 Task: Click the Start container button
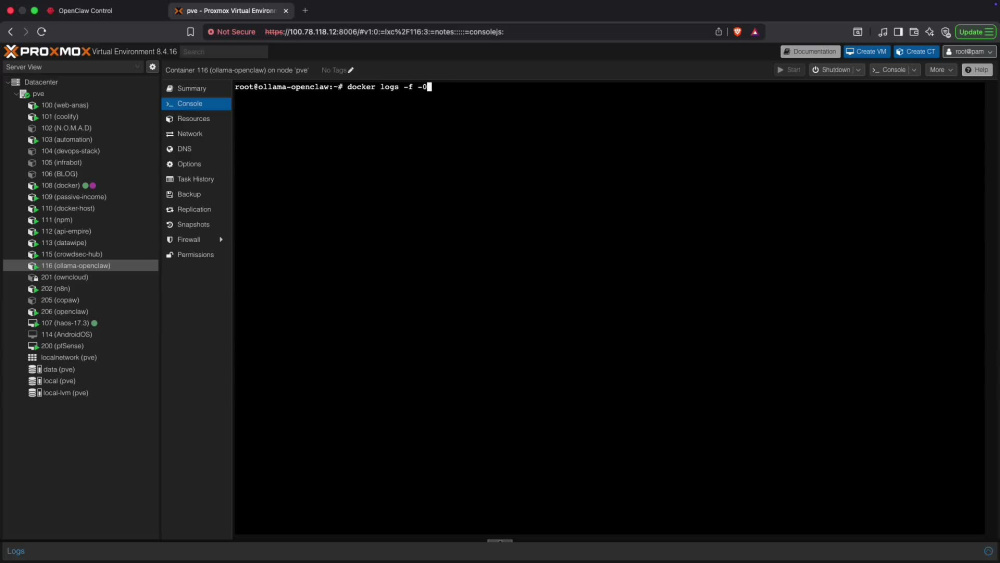tap(789, 69)
